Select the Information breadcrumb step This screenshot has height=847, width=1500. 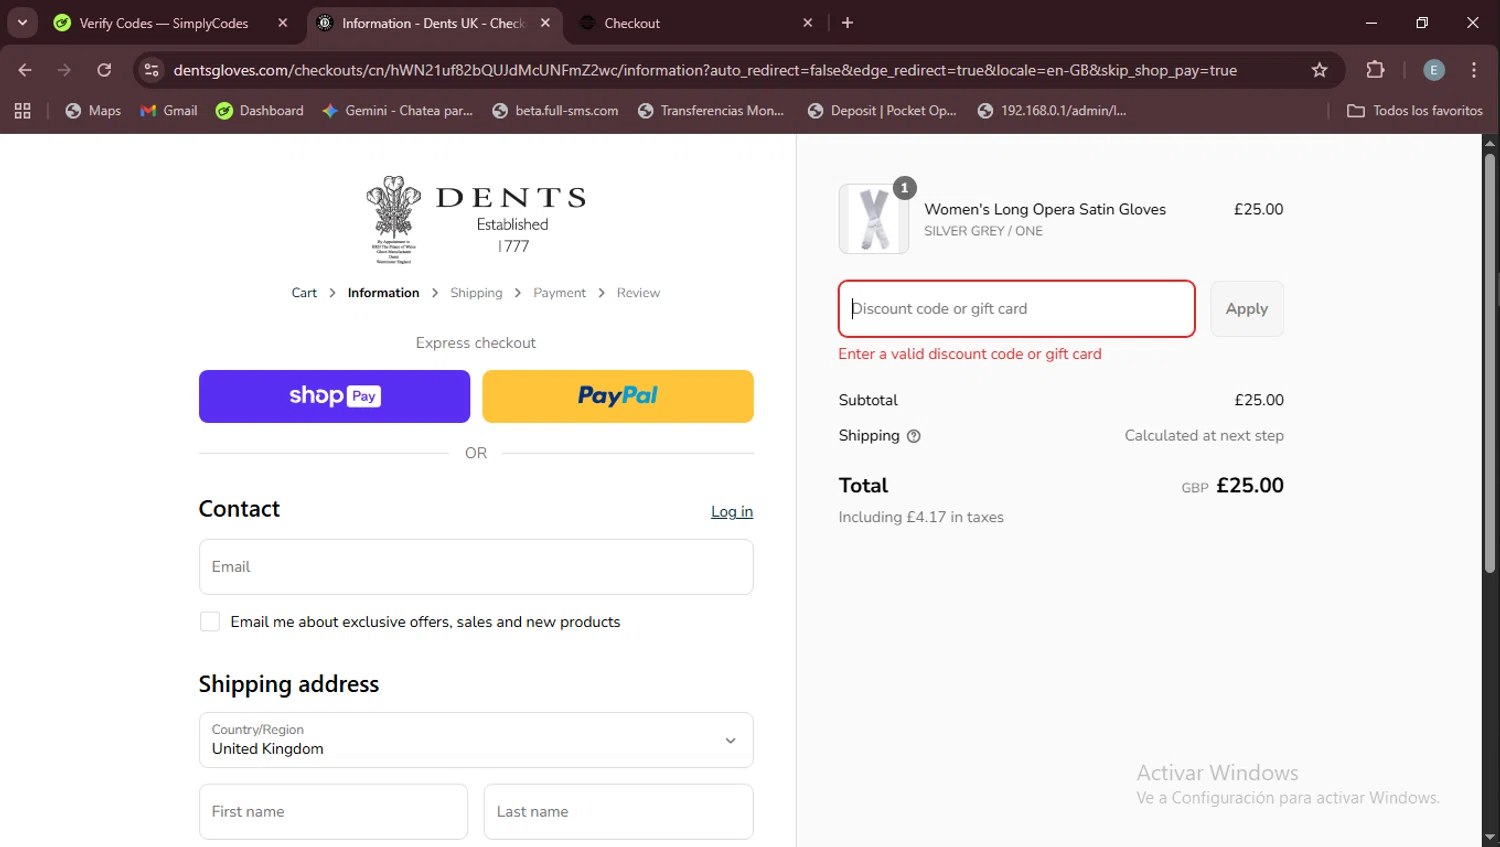click(x=383, y=293)
